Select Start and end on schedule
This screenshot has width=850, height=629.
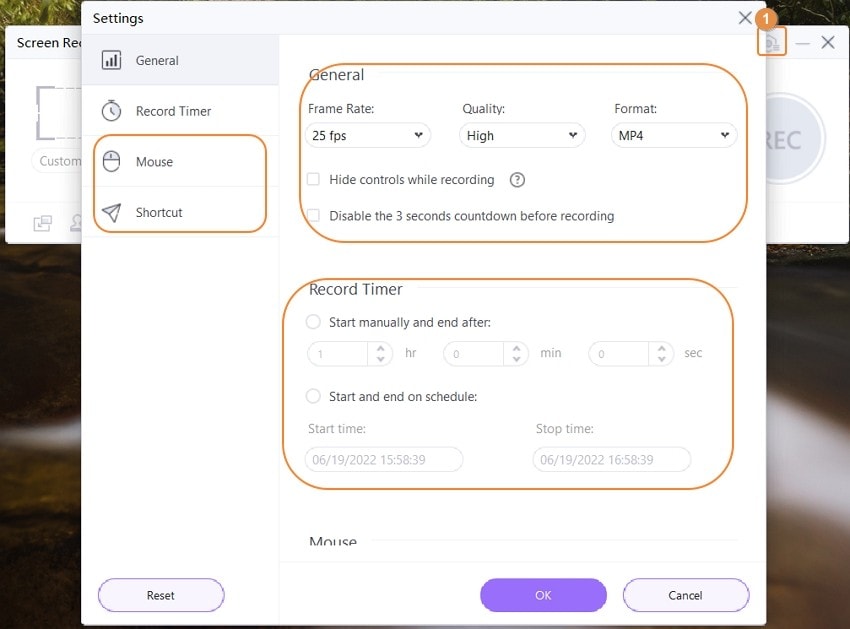point(313,396)
